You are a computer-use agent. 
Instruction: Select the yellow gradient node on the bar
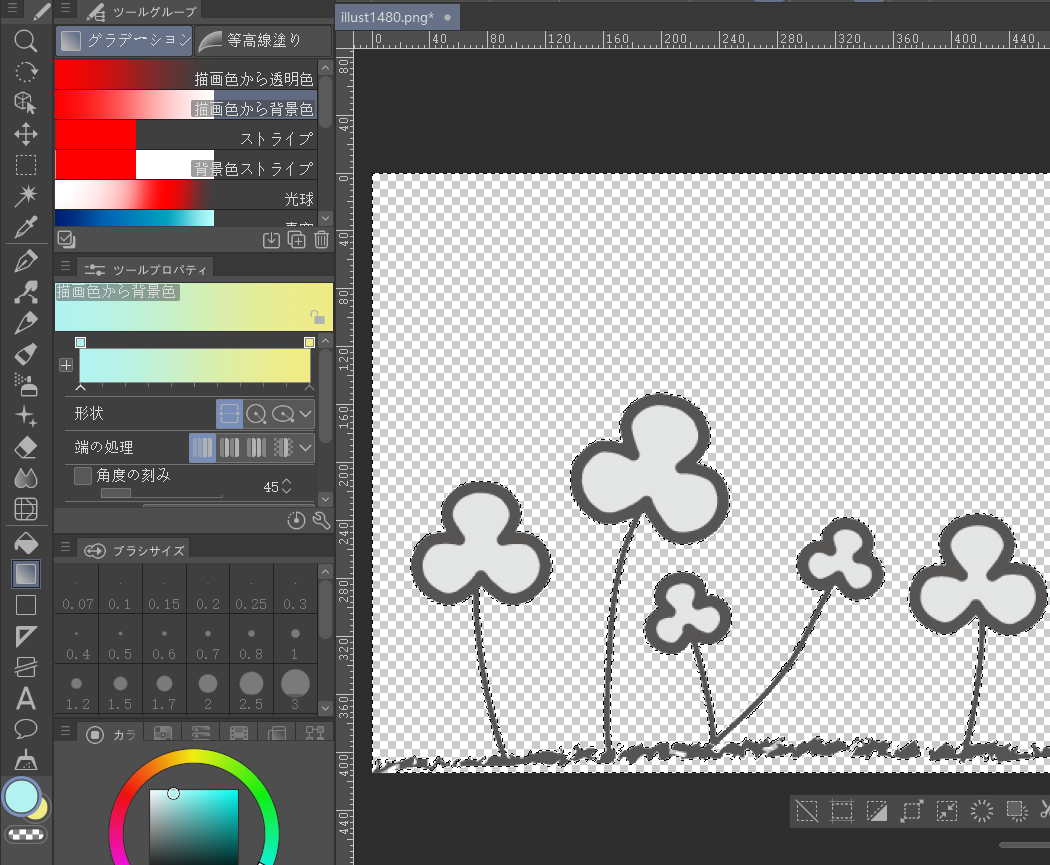pos(309,343)
